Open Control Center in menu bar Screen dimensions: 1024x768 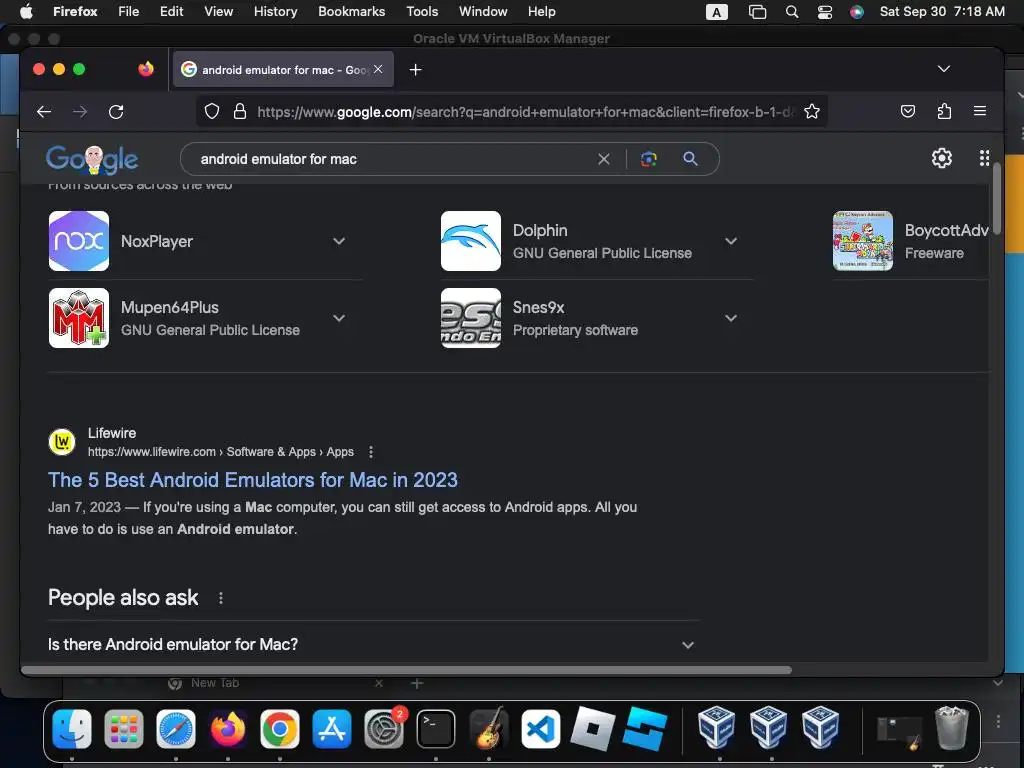(825, 11)
